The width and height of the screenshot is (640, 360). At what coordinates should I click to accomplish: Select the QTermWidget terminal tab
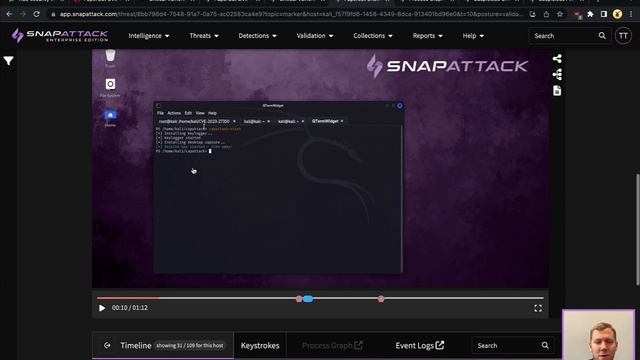click(x=327, y=121)
